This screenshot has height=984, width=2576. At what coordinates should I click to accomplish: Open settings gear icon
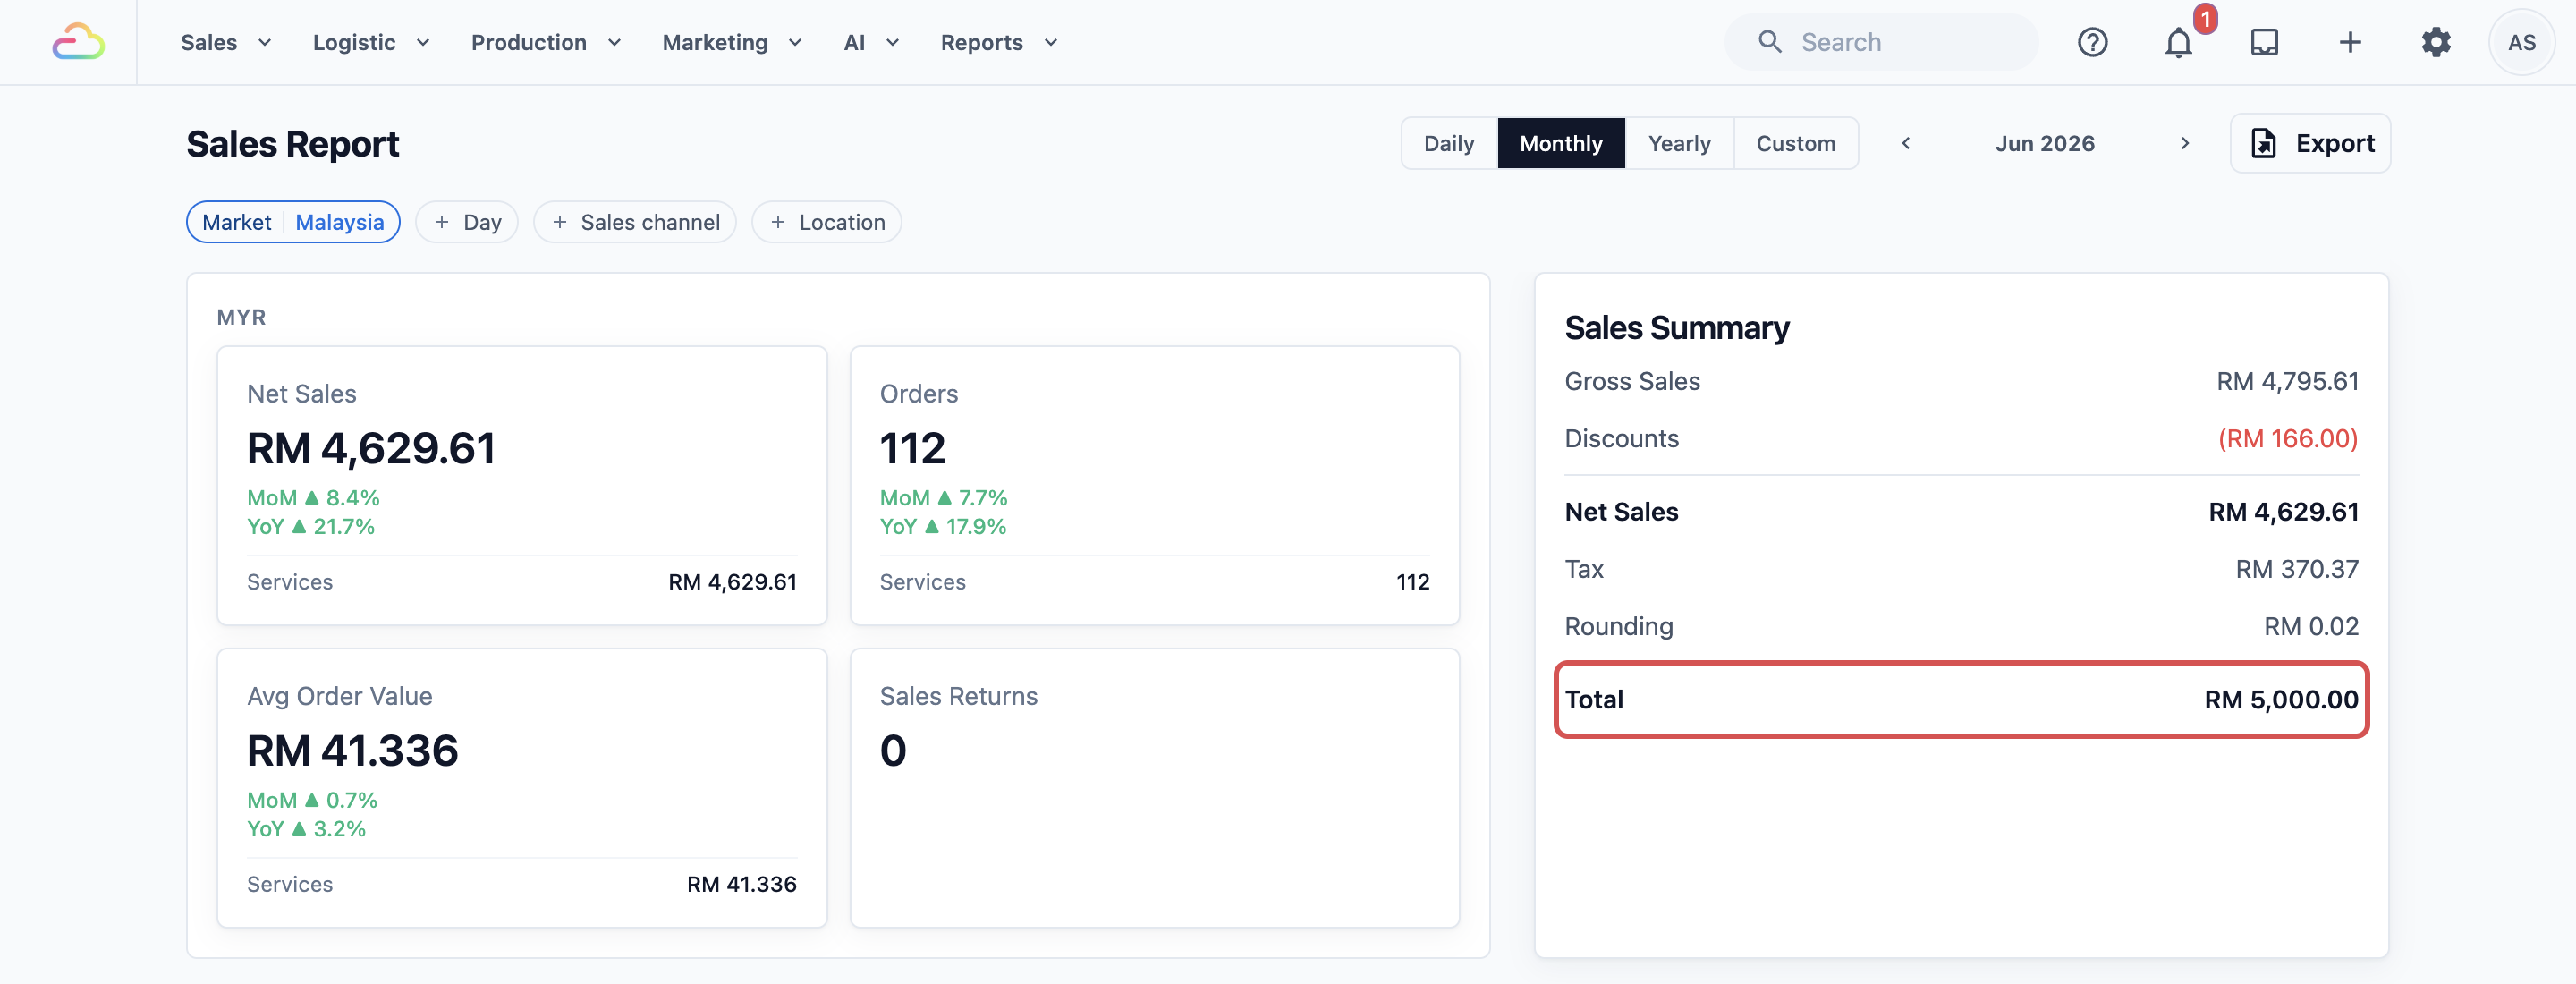pos(2436,42)
